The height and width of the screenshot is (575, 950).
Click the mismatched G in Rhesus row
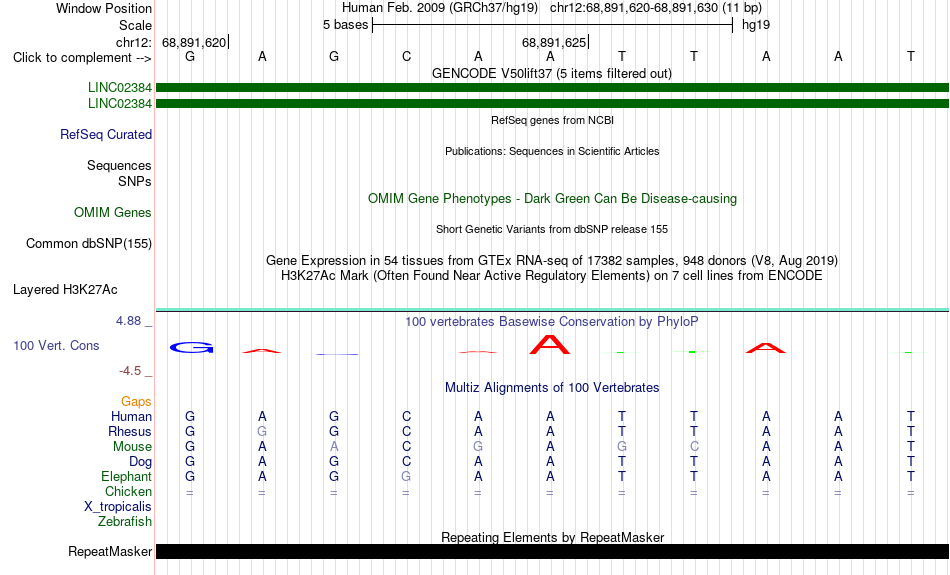point(262,431)
